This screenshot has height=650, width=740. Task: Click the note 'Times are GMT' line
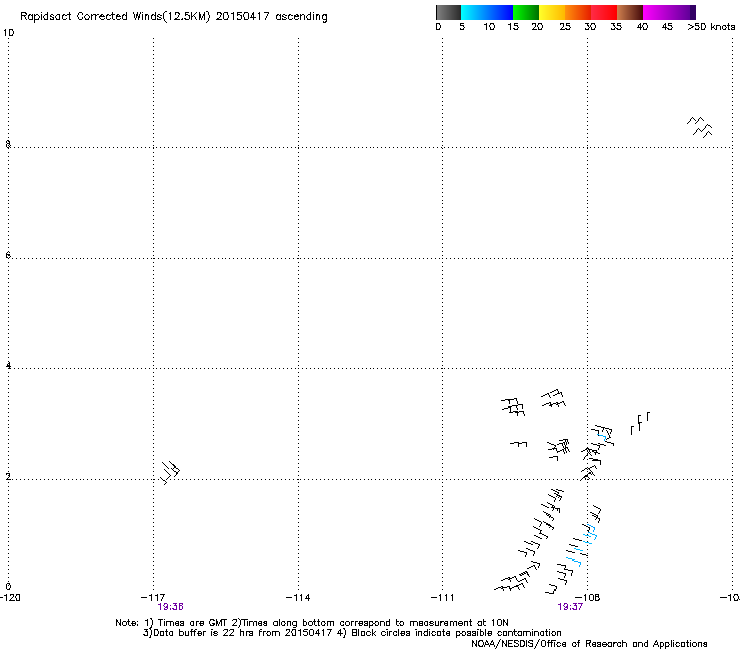311,623
